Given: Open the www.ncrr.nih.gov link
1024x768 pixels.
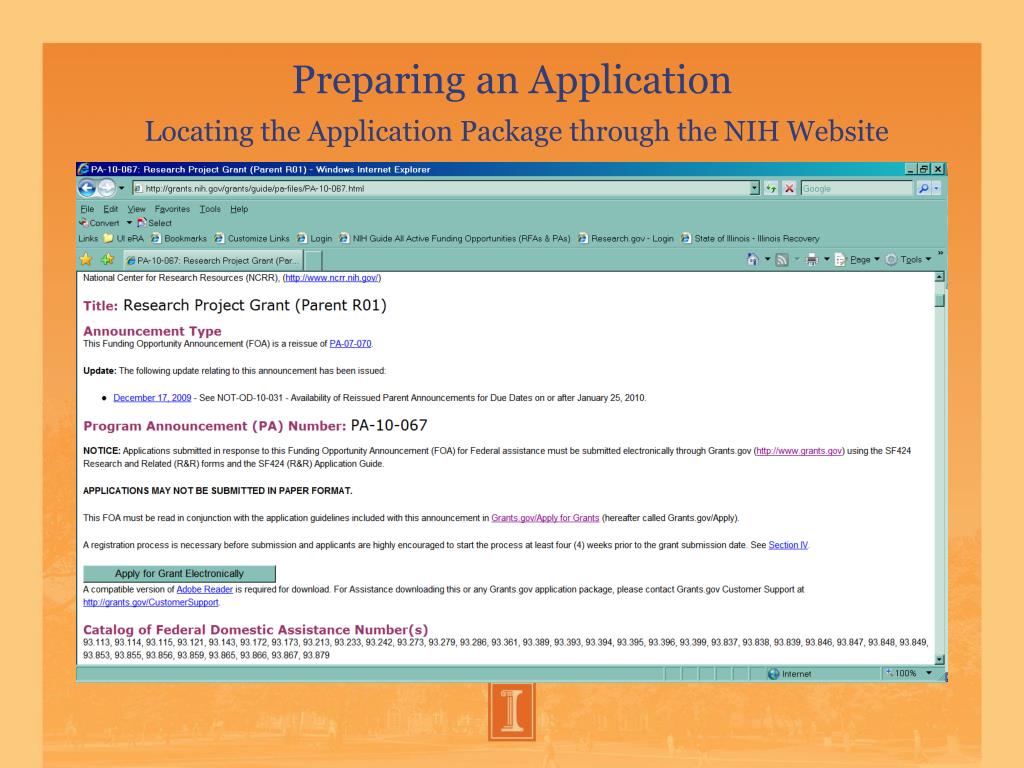Looking at the screenshot, I should click(x=332, y=278).
